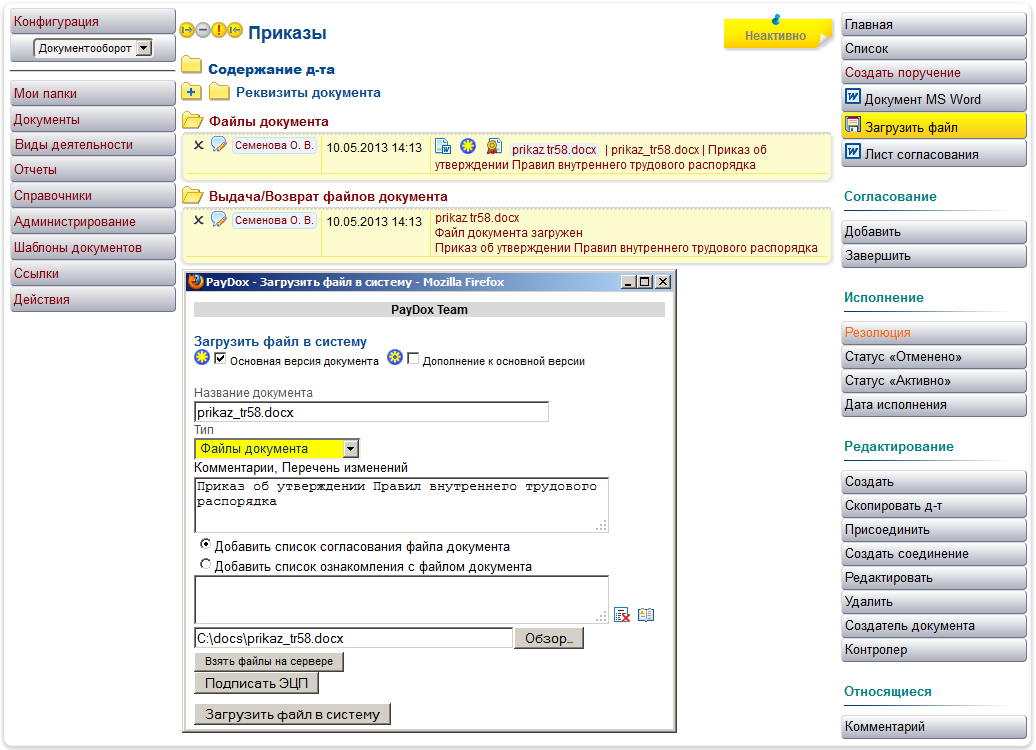Click the delete X icon in Файлы документа row
Image resolution: width=1036 pixels, height=750 pixels.
(198, 145)
